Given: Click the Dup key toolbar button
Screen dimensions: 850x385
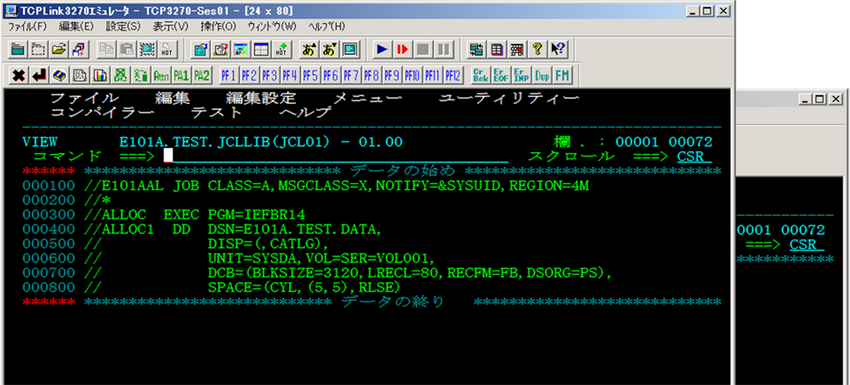Looking at the screenshot, I should point(541,75).
